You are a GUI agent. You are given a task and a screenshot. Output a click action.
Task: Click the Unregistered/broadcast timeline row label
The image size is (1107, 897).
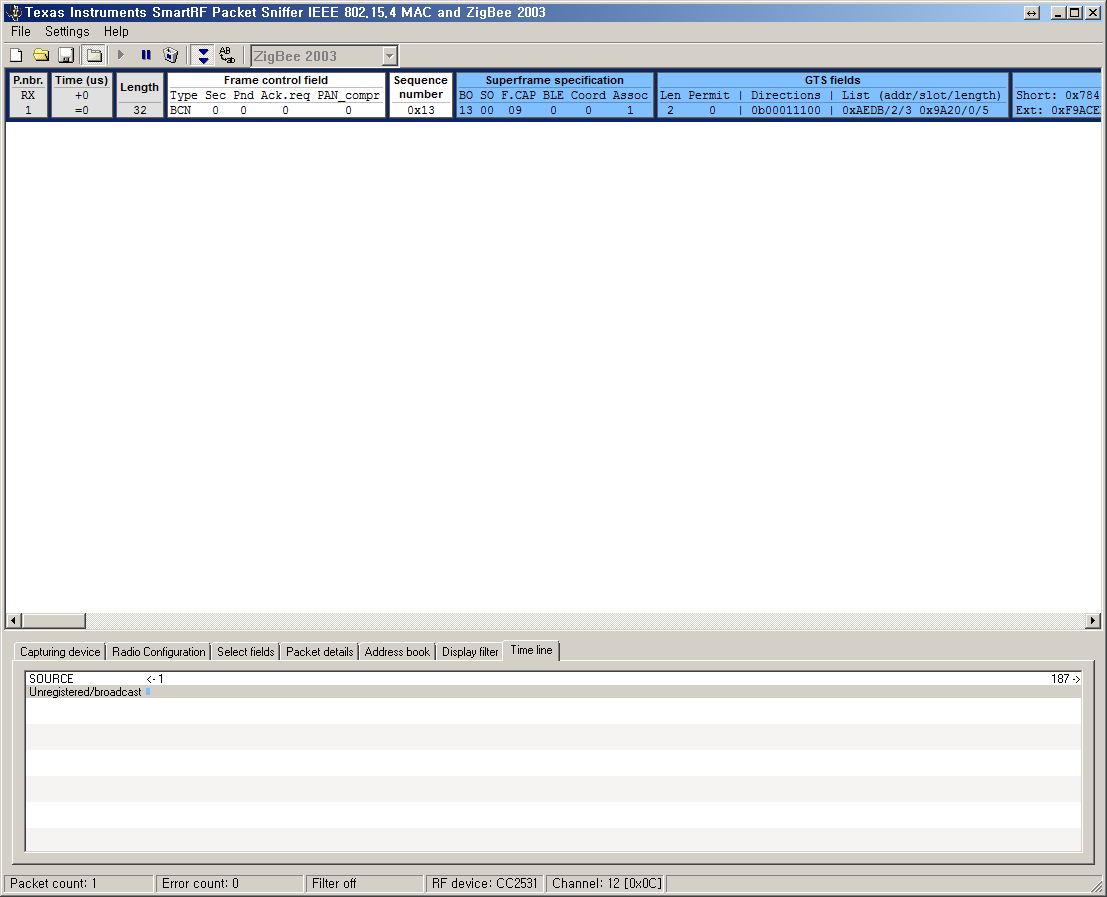click(x=85, y=692)
